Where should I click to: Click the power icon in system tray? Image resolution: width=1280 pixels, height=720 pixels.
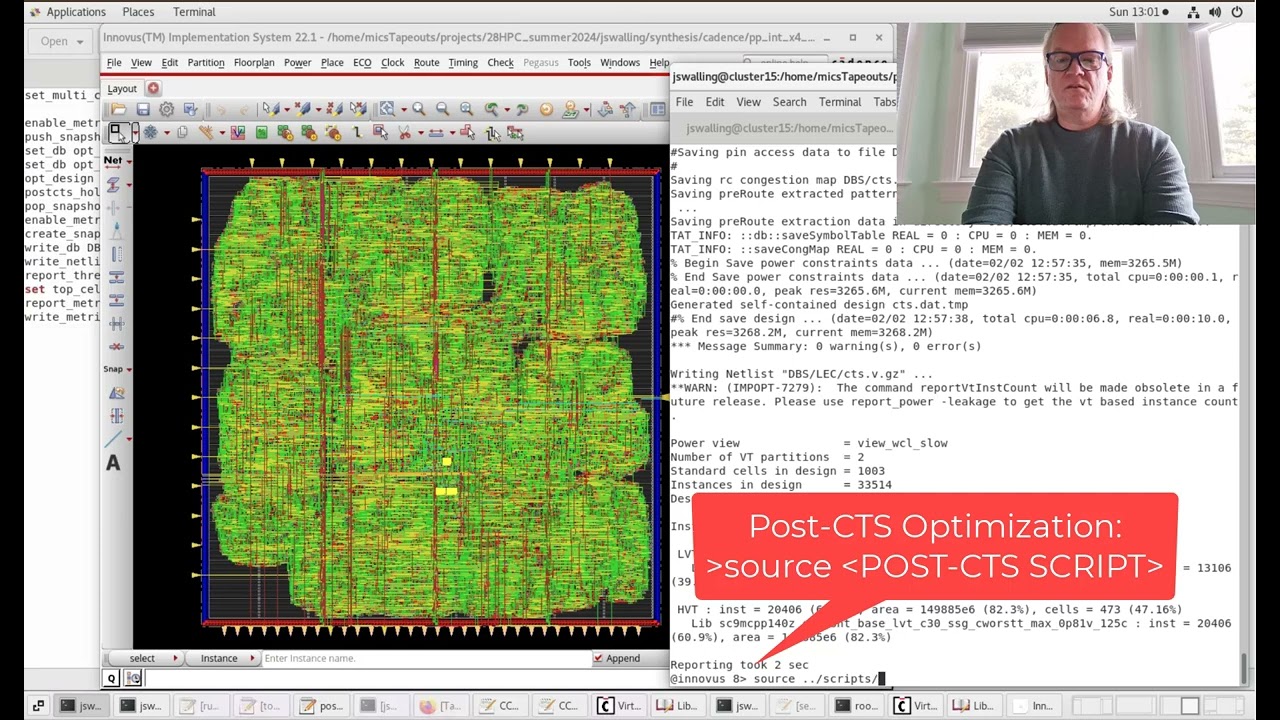[1237, 12]
